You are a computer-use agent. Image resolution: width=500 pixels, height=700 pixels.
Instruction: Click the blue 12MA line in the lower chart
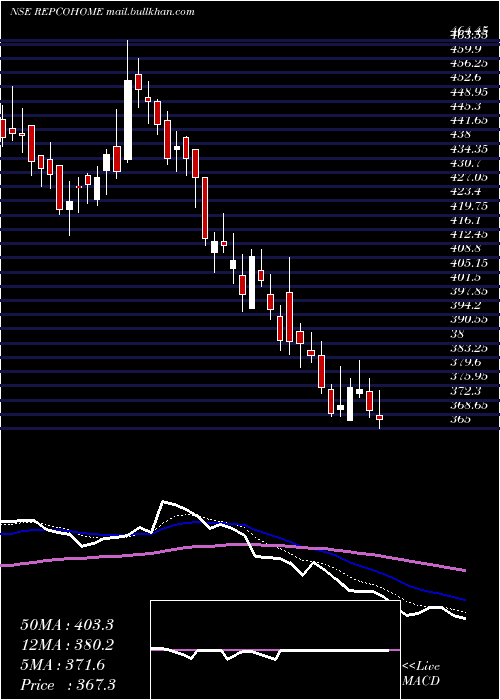click(232, 523)
